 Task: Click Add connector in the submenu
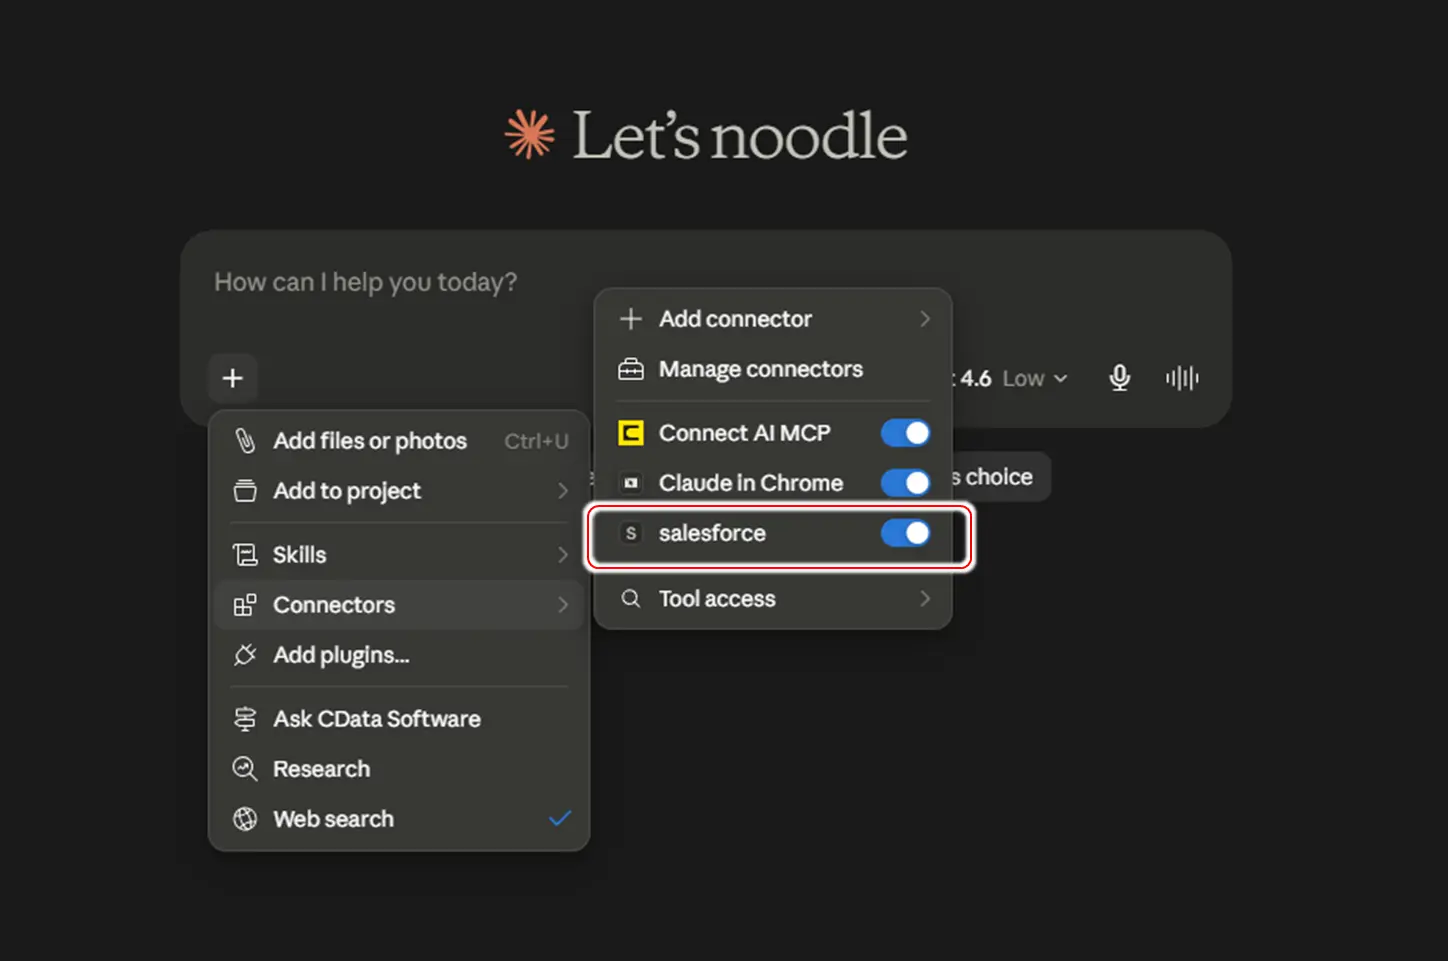click(x=773, y=319)
